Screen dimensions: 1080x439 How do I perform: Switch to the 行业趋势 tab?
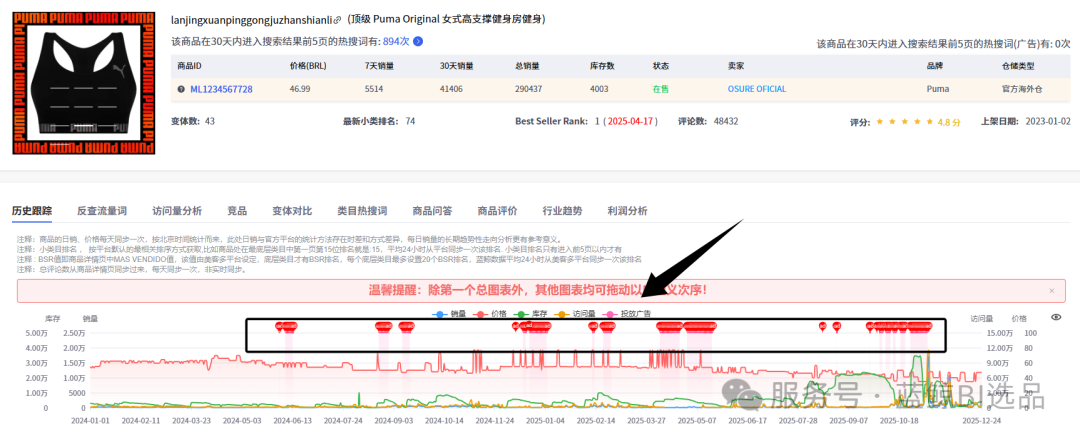562,211
